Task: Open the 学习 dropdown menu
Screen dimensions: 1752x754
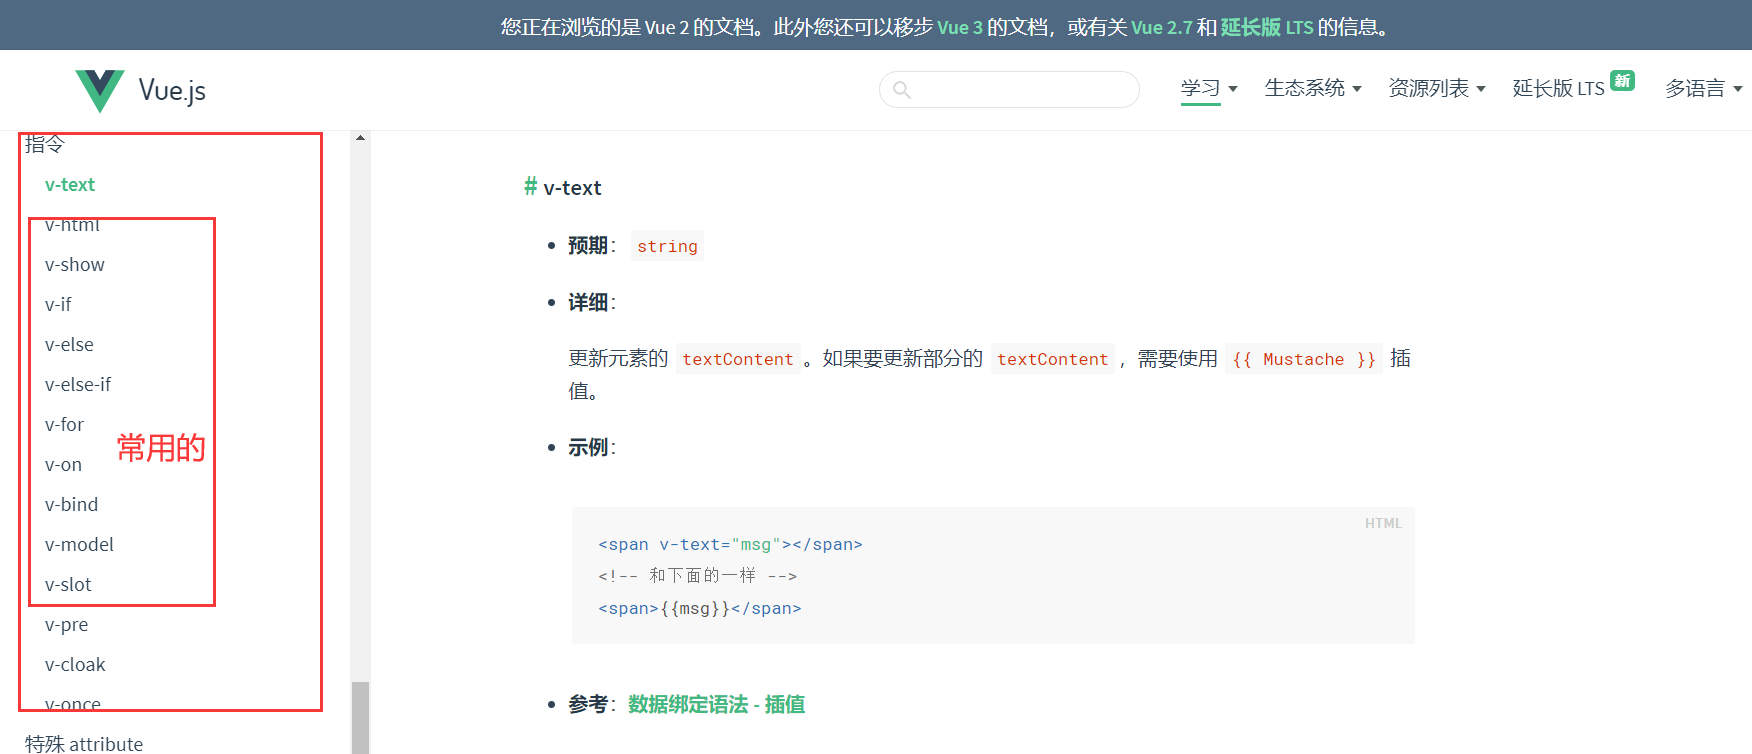Action: coord(1209,88)
